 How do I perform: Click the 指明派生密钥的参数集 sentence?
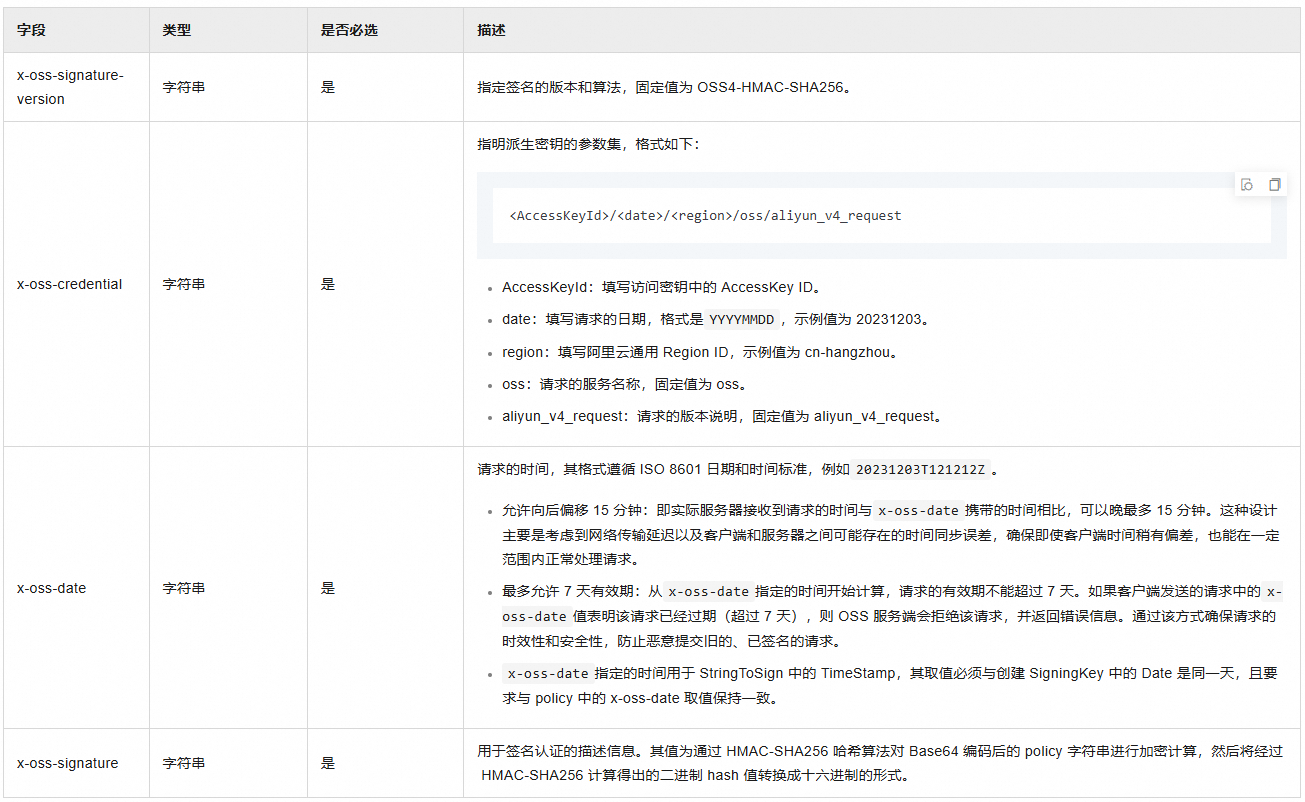(x=590, y=144)
